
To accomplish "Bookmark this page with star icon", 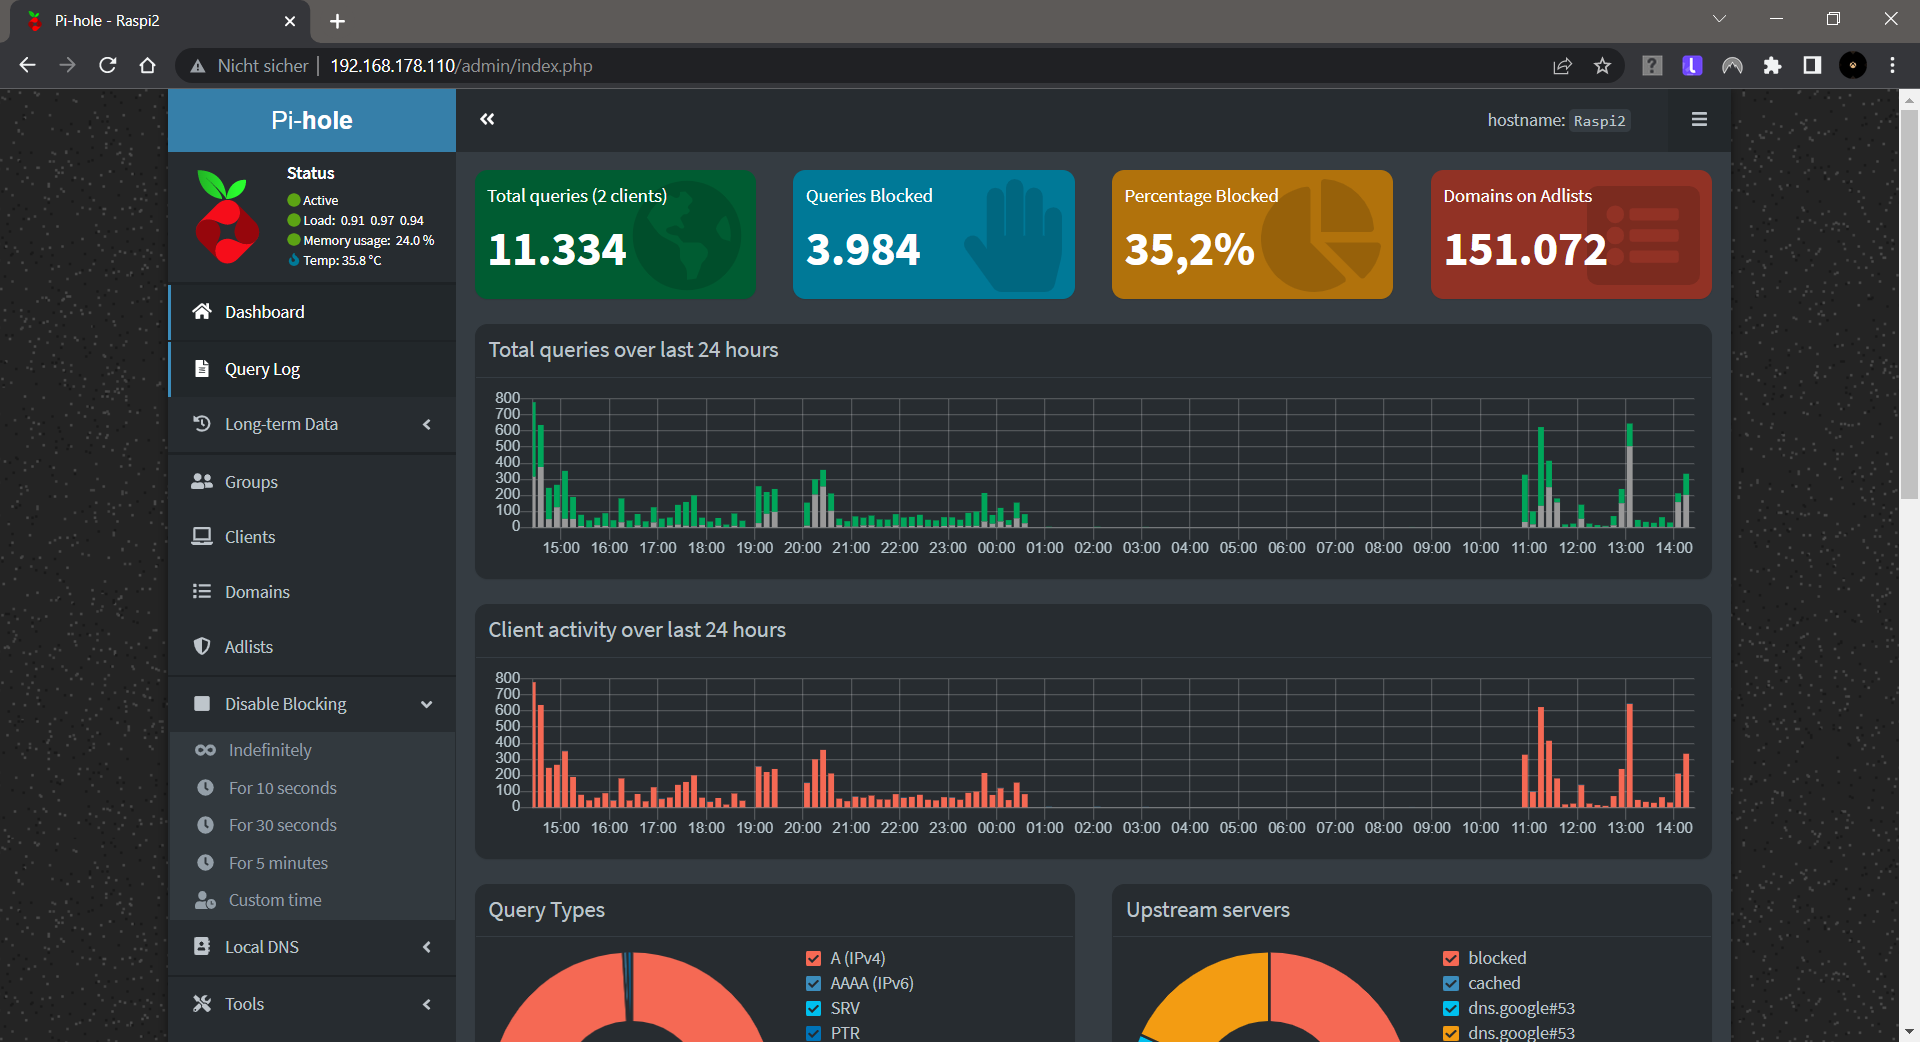I will coord(1602,66).
